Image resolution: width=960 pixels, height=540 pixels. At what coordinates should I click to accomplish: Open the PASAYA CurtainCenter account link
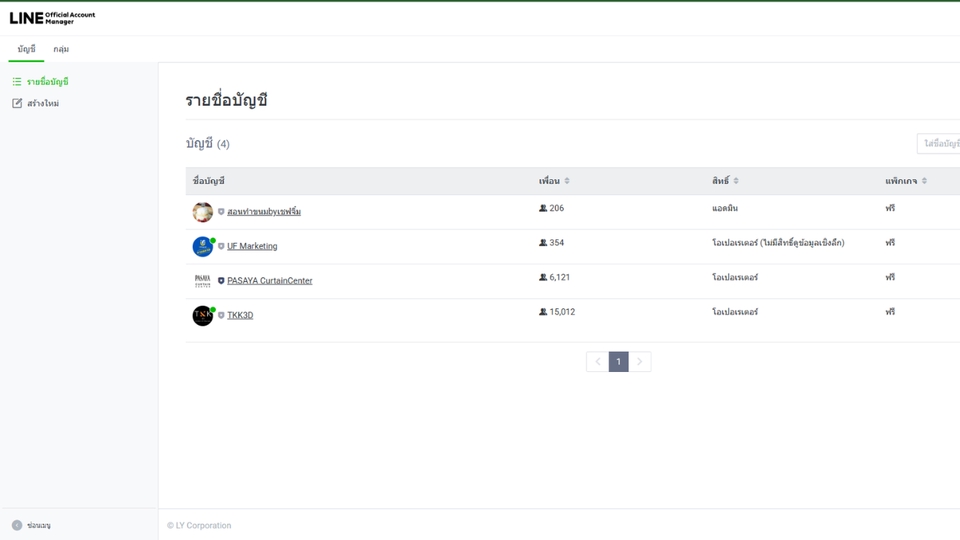click(x=269, y=280)
